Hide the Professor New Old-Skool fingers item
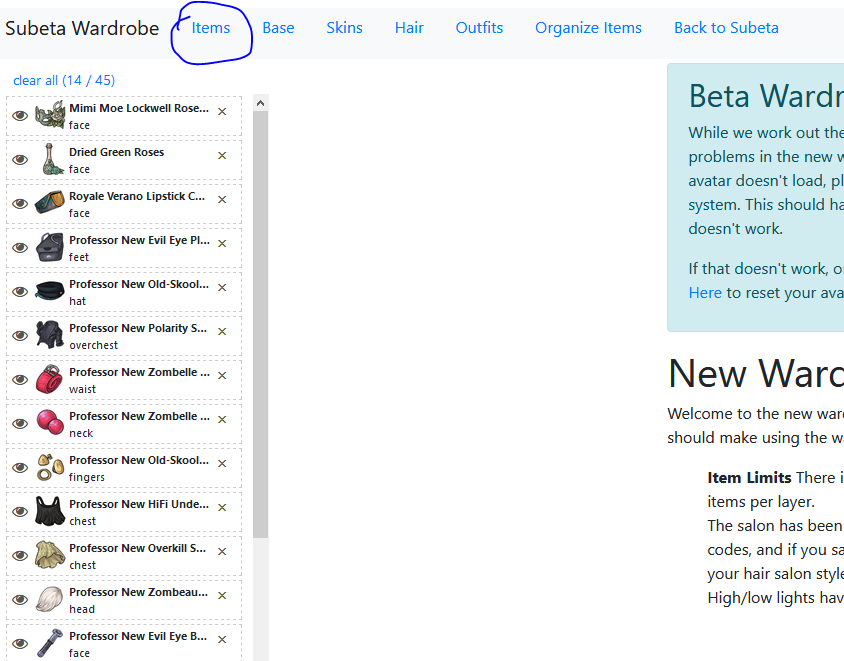 click(x=20, y=468)
